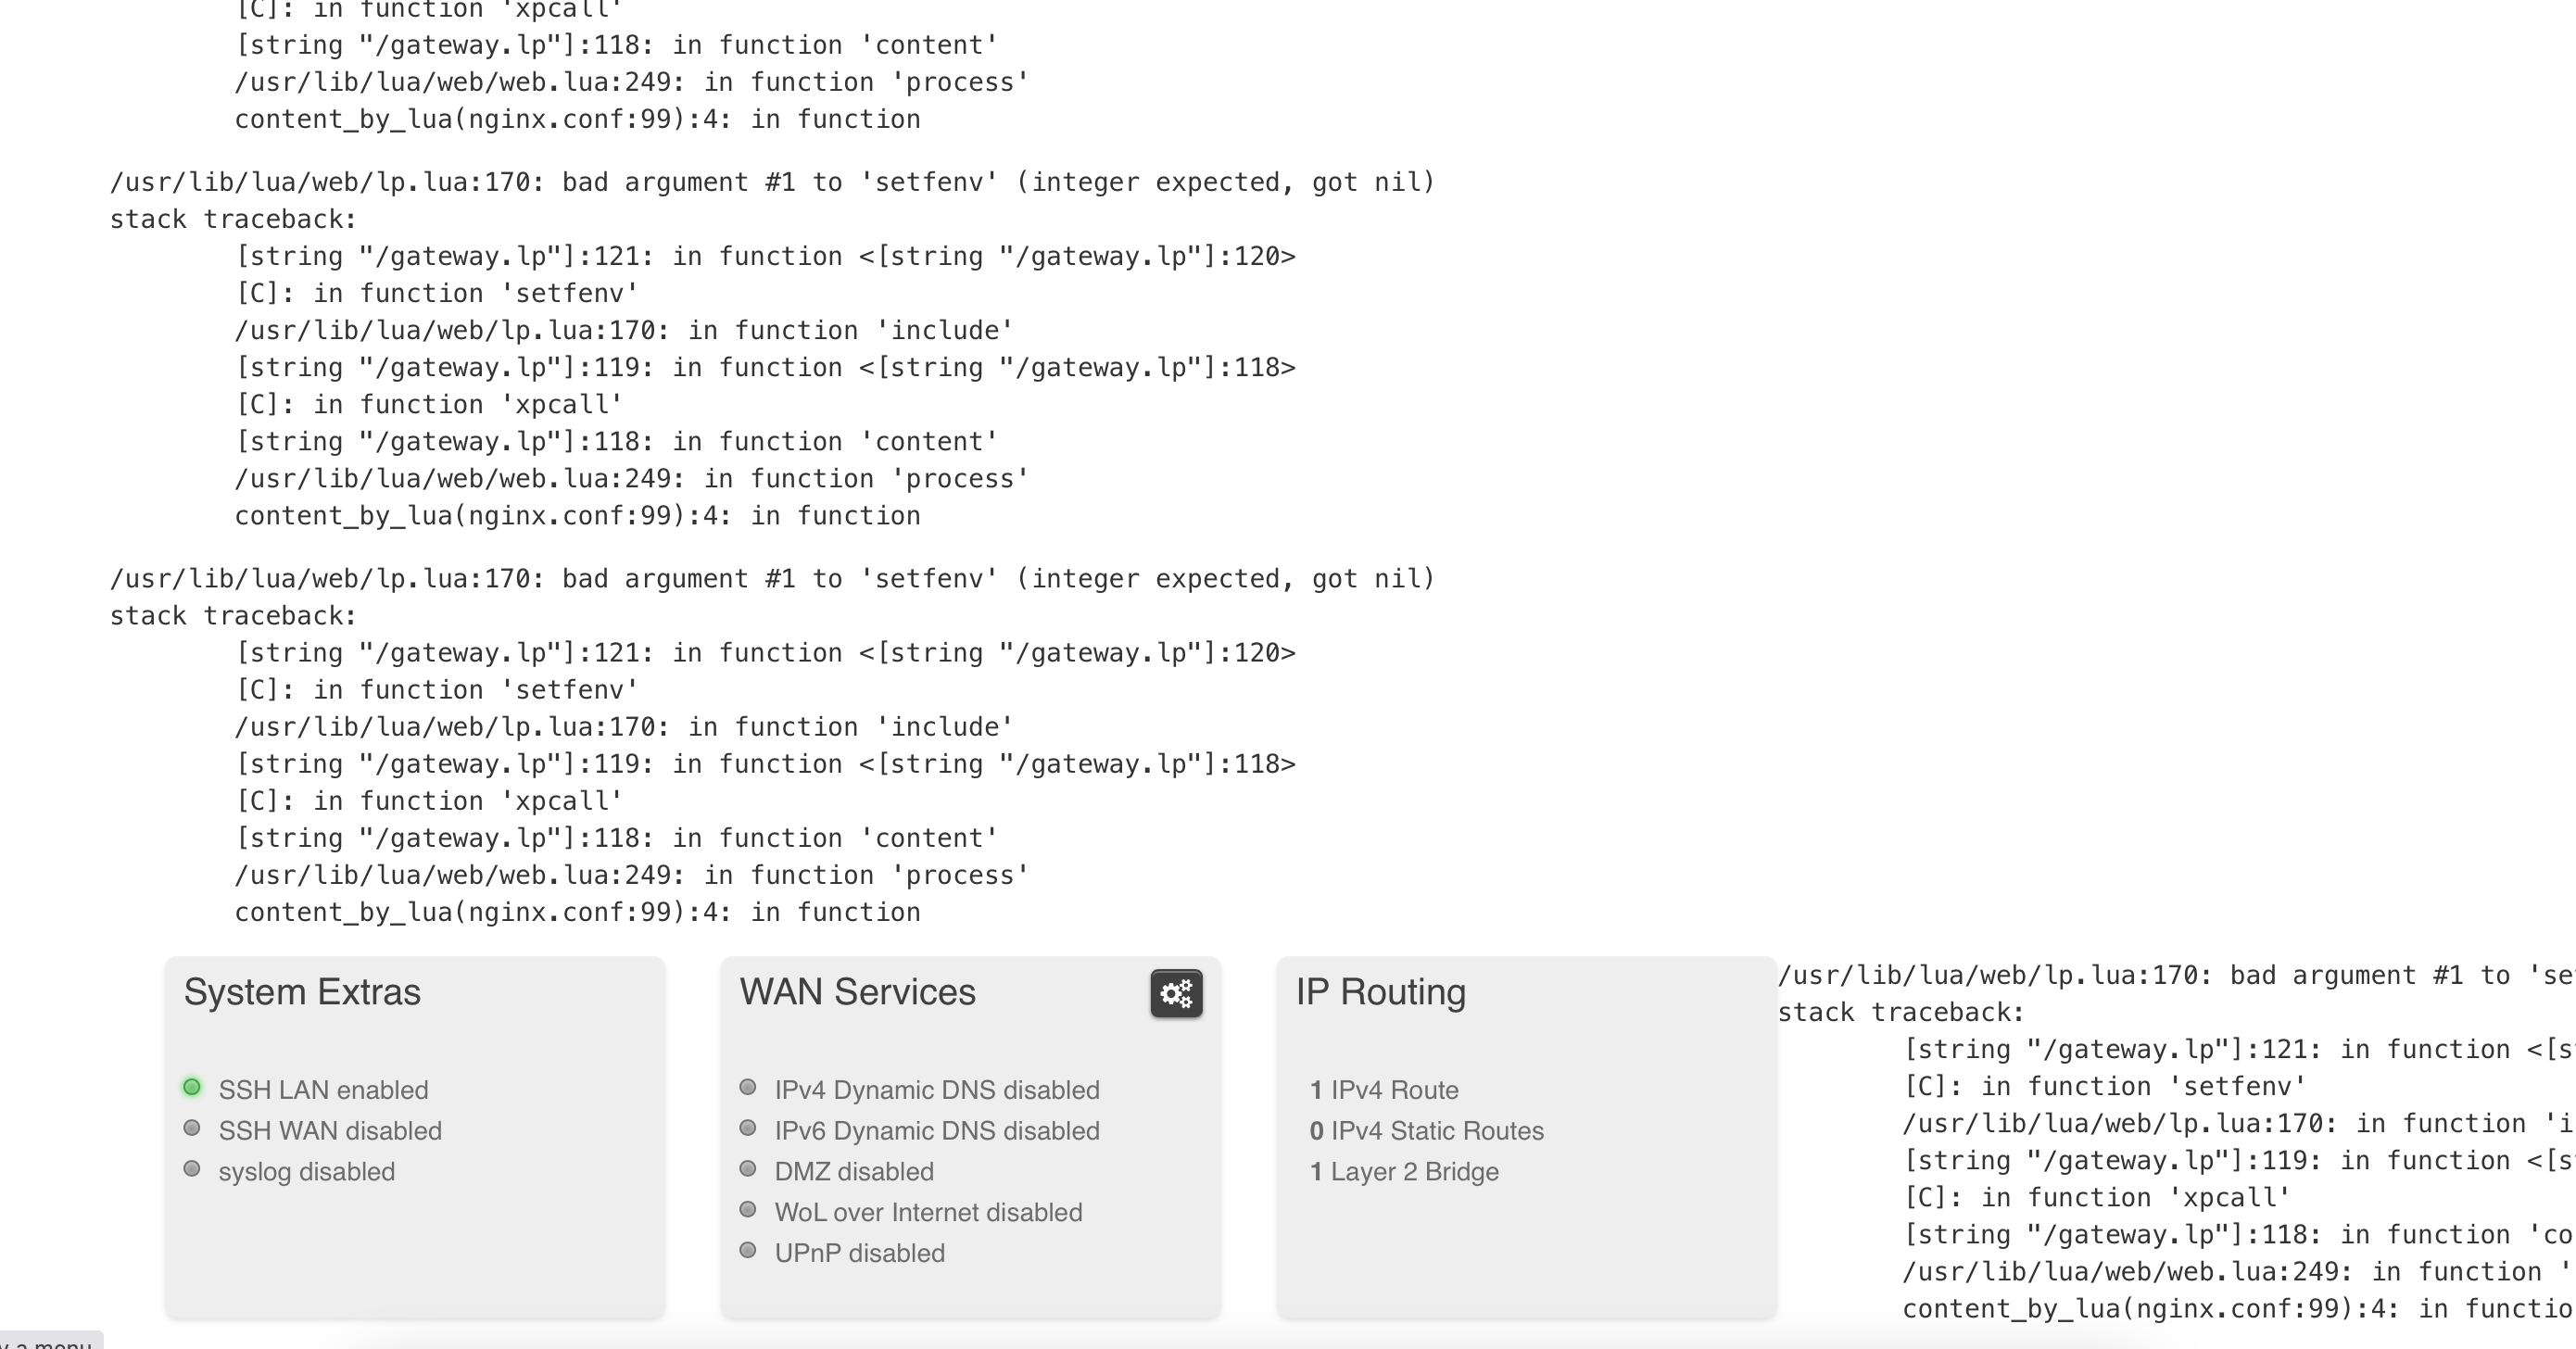Open the 1 IPv4 Route entry

click(1384, 1089)
